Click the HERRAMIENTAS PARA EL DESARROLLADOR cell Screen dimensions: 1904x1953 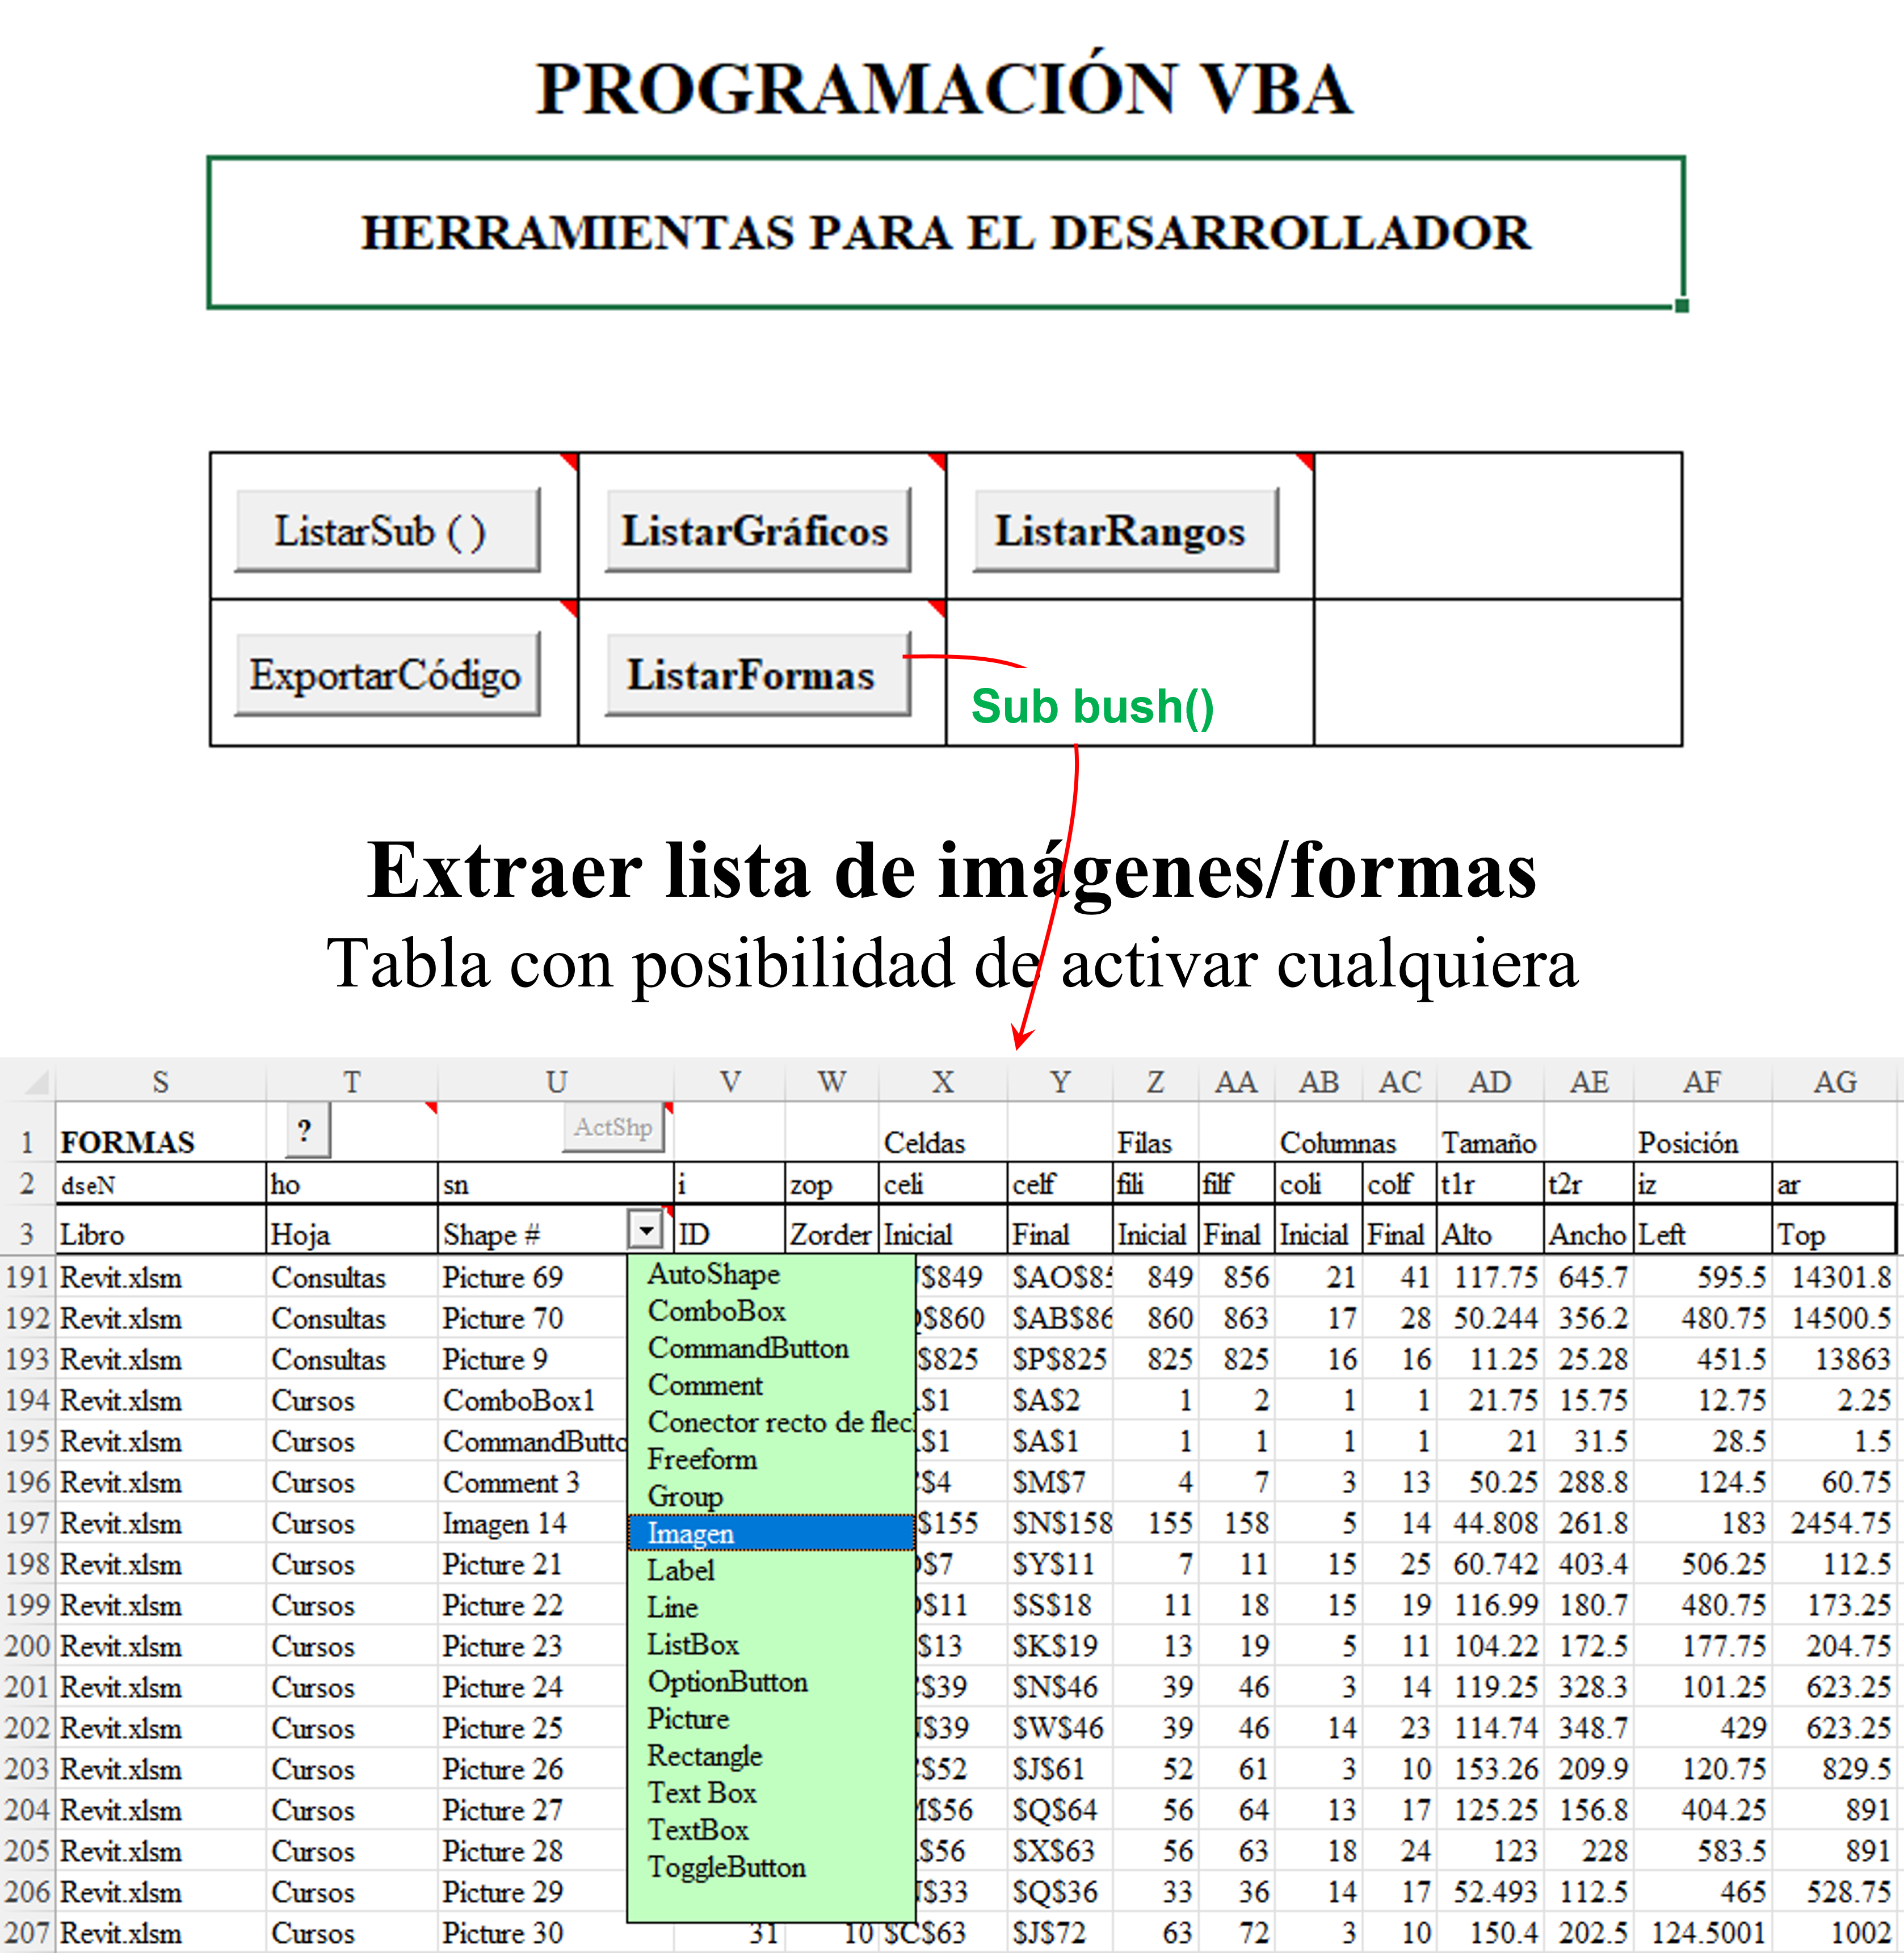946,232
